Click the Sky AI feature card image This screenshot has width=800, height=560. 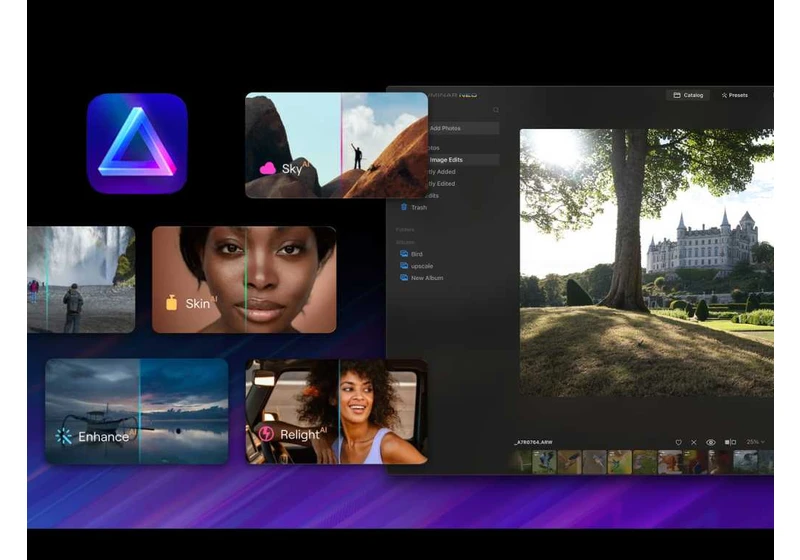[x=336, y=145]
